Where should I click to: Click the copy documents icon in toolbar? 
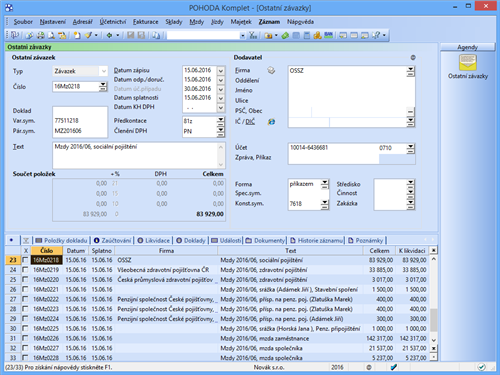(156, 35)
